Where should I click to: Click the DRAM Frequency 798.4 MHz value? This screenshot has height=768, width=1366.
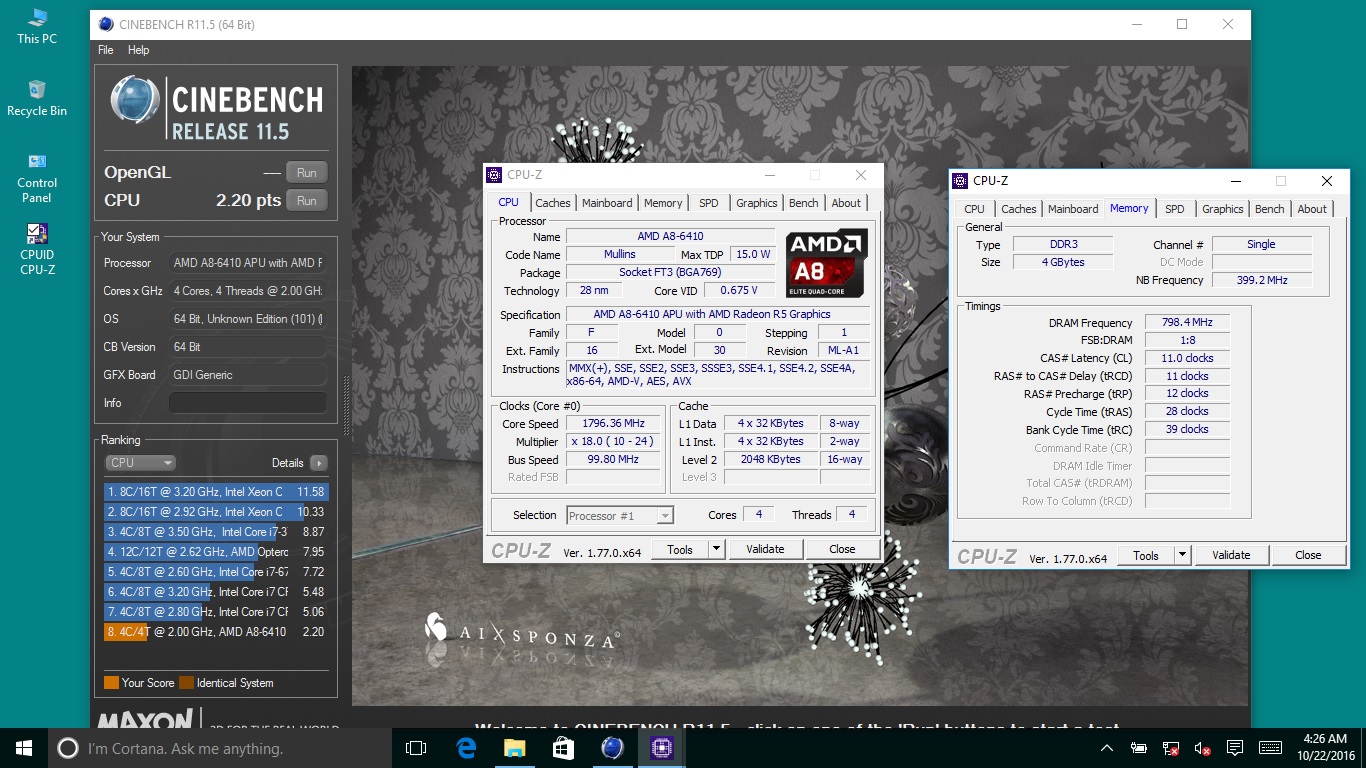coord(1187,322)
